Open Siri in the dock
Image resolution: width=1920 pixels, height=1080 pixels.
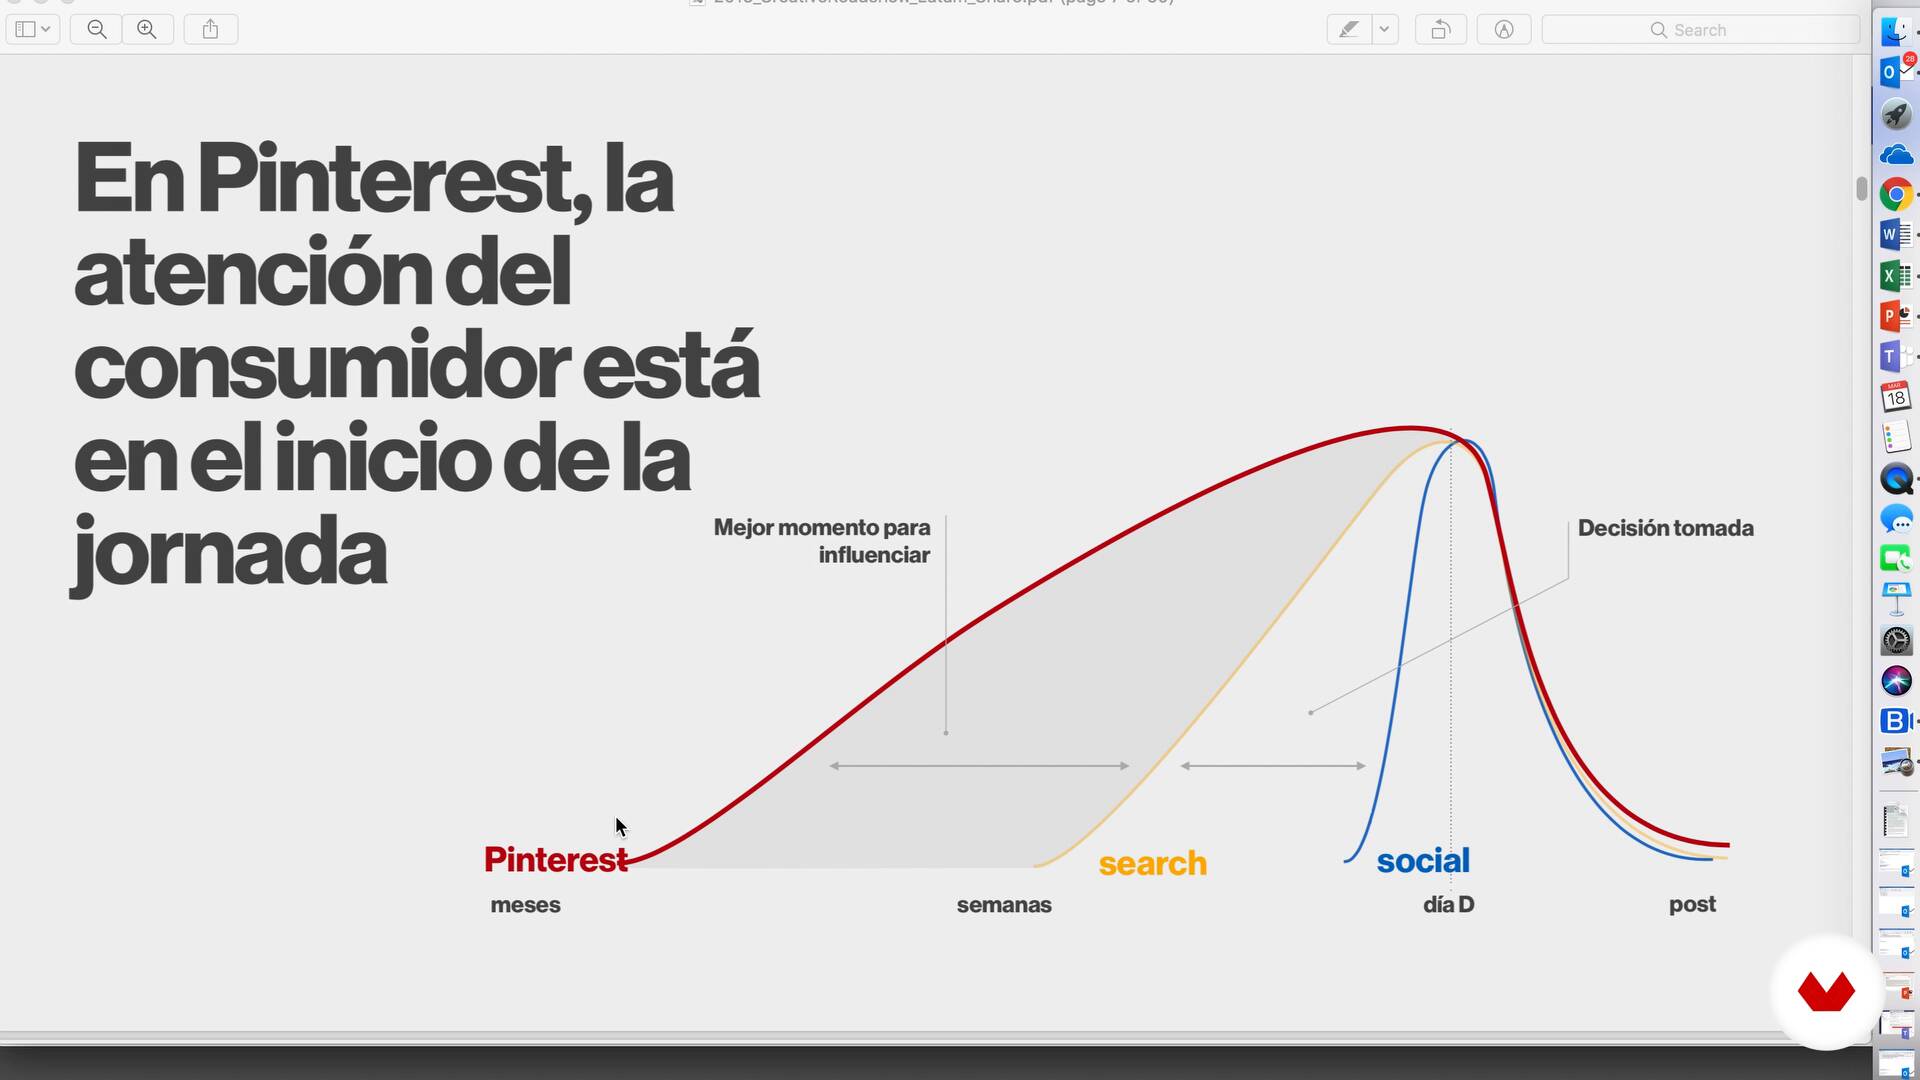[1896, 681]
